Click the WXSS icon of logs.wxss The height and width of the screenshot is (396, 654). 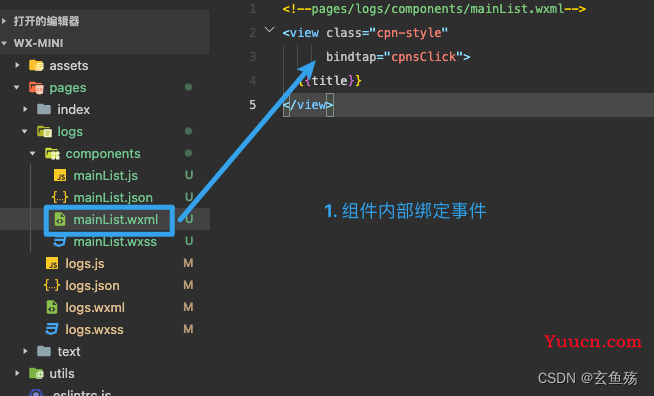click(x=52, y=329)
